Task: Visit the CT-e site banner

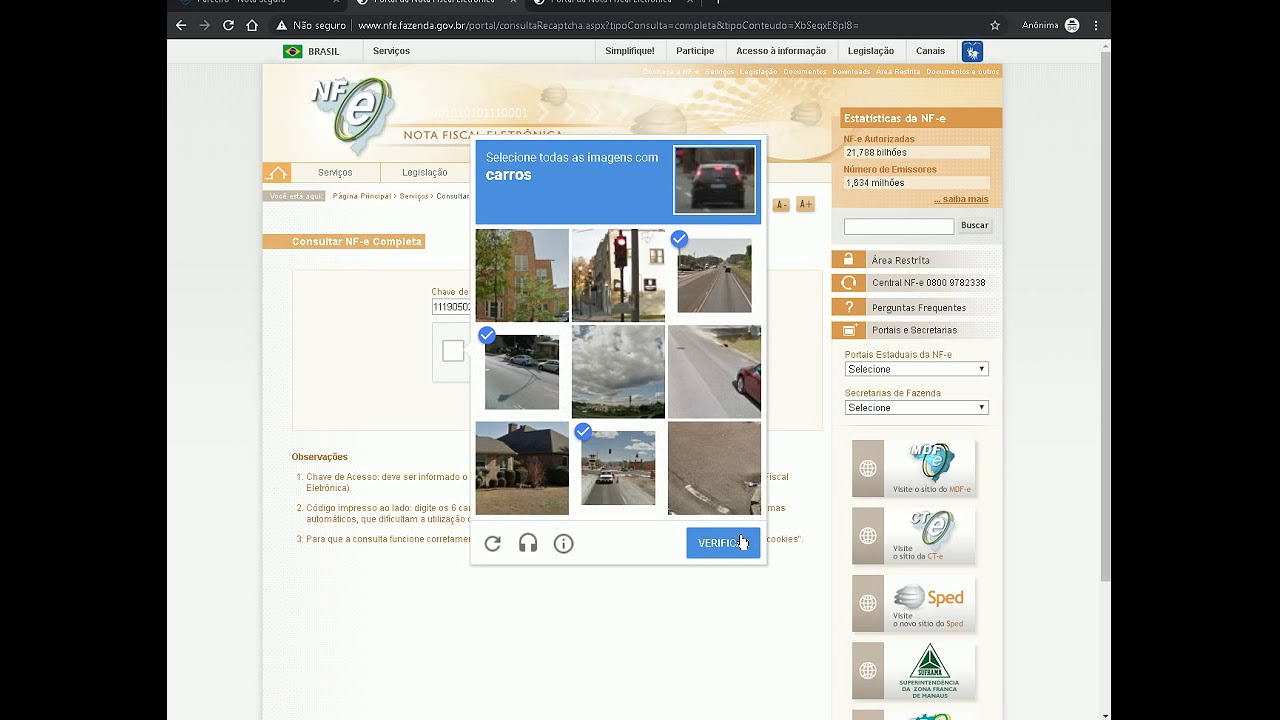Action: (x=914, y=536)
